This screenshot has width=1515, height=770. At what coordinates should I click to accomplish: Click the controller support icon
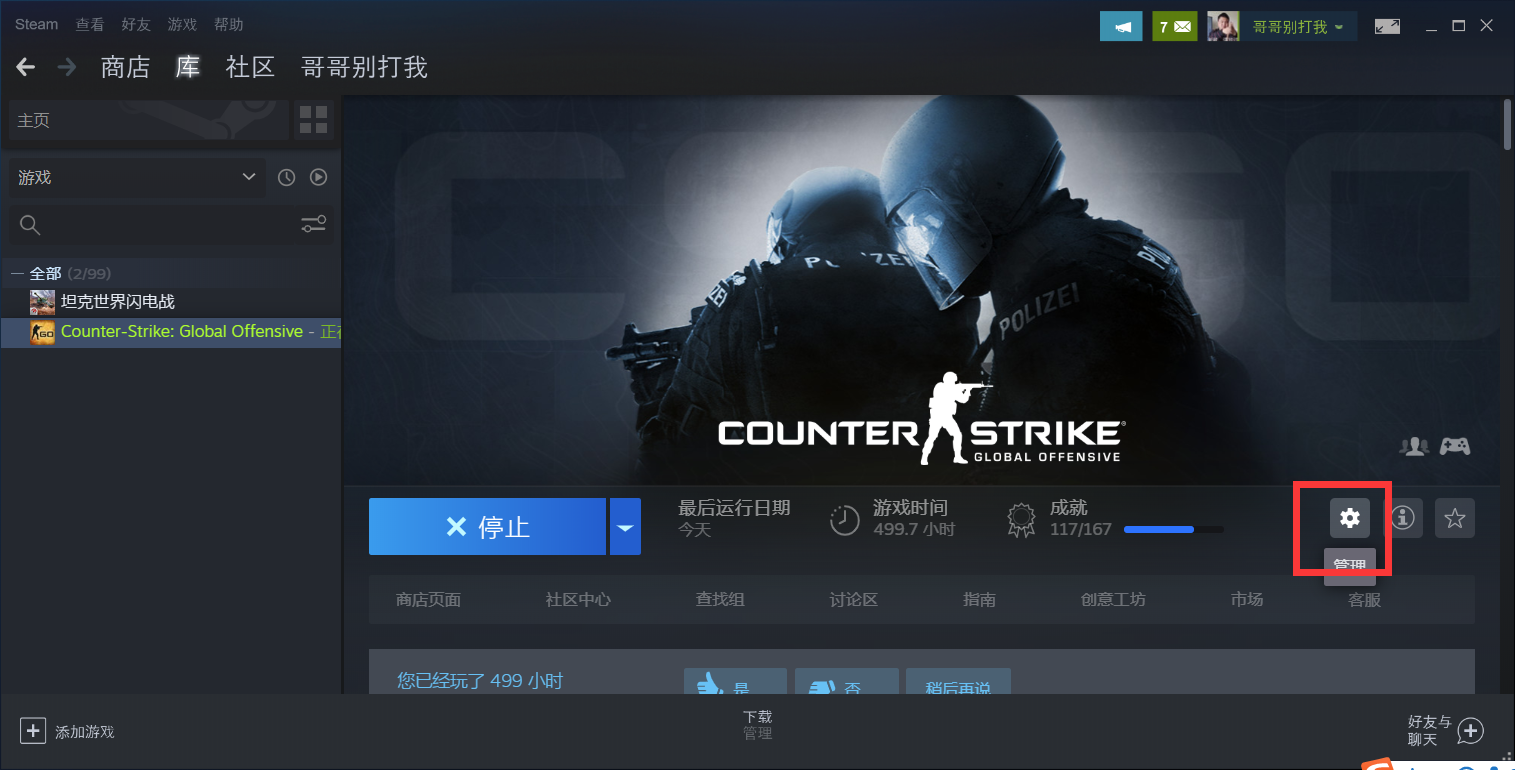tap(1455, 446)
